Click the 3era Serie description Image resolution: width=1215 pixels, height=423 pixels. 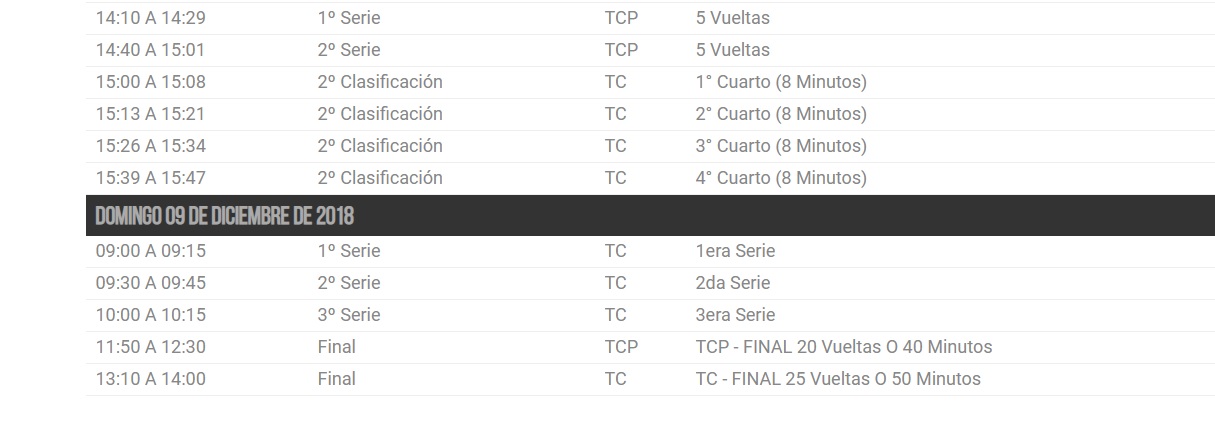pos(735,315)
